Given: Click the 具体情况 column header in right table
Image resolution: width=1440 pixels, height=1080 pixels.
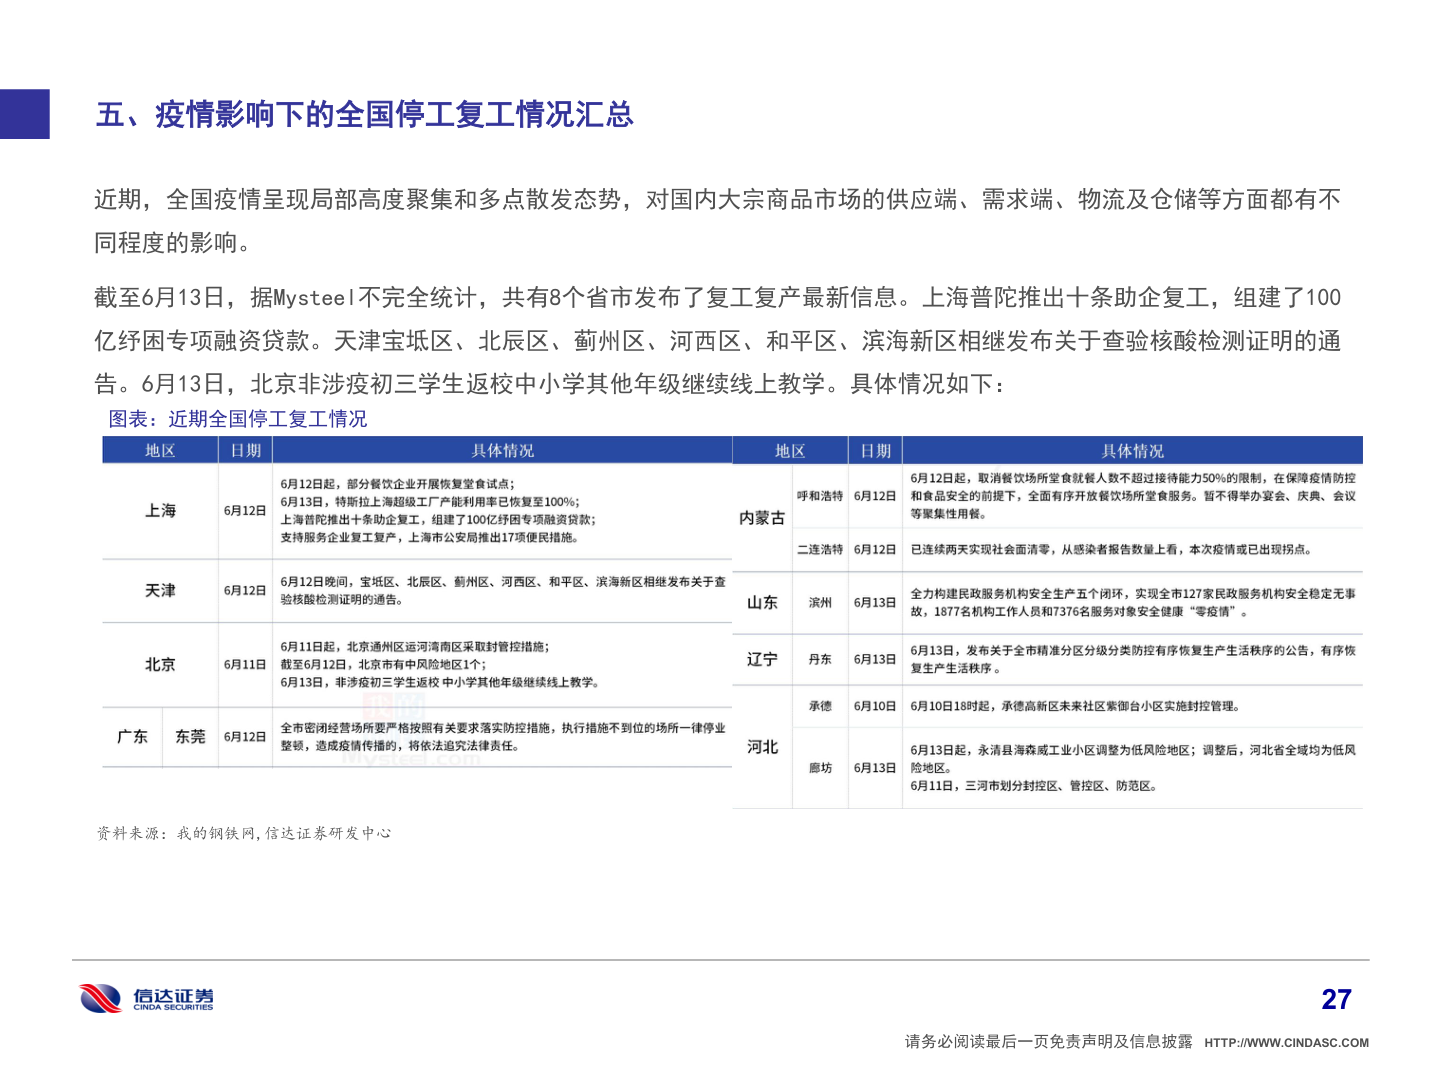Looking at the screenshot, I should click(1133, 450).
